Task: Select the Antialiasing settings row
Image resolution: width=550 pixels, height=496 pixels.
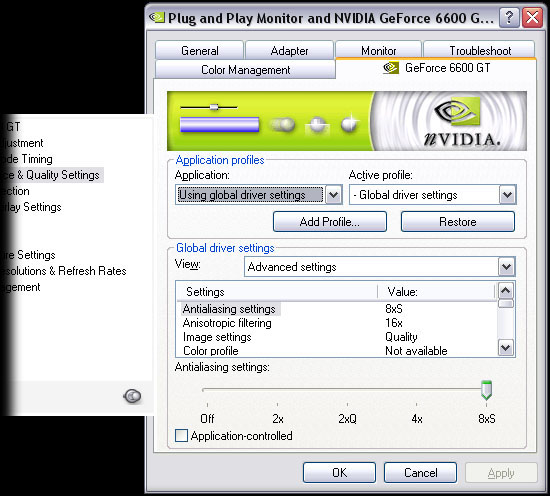Action: (337, 309)
